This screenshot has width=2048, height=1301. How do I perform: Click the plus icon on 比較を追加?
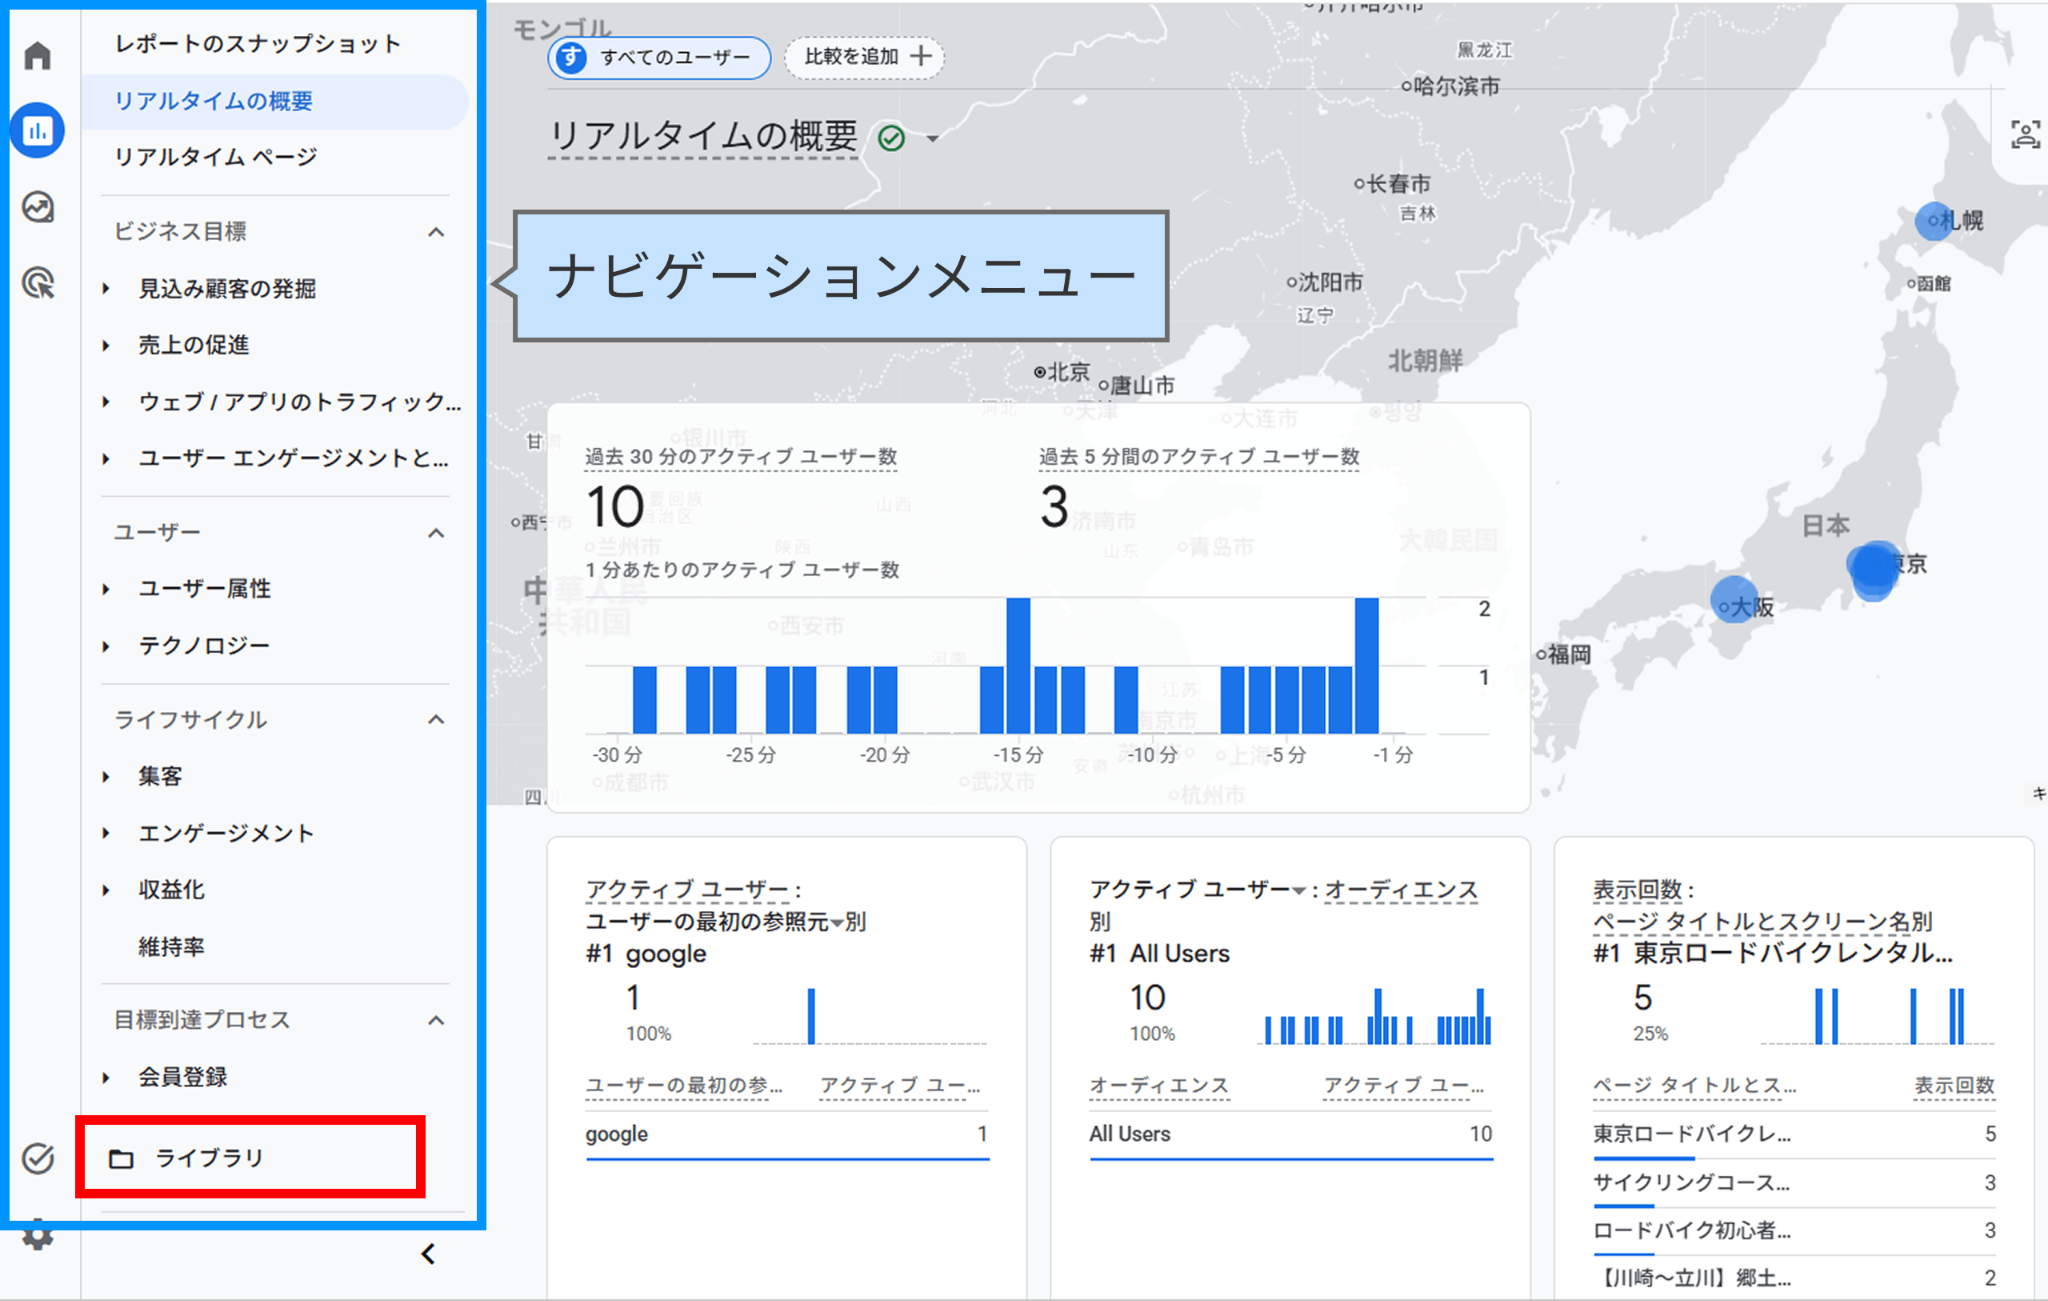click(921, 56)
